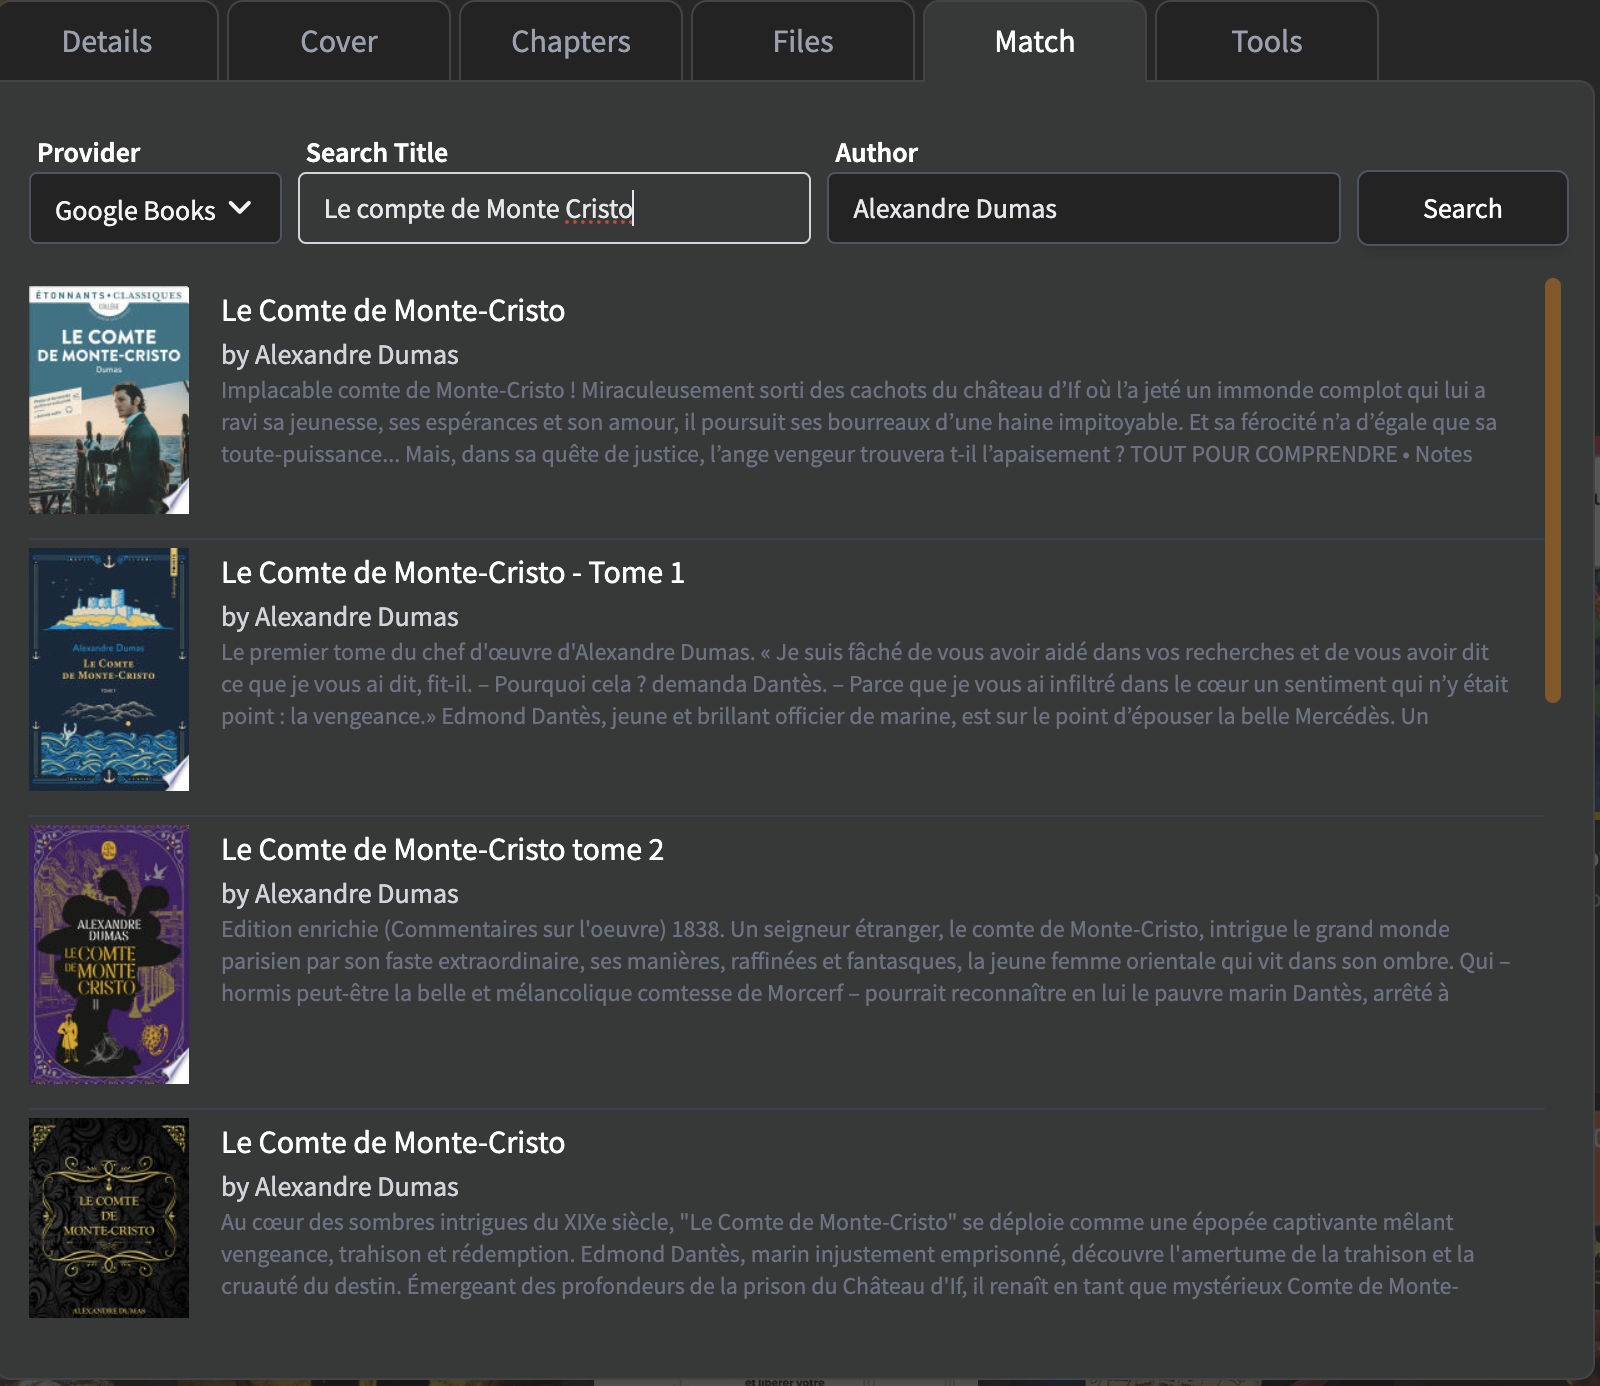The image size is (1600, 1386).
Task: Select the black and gold cover thumbnail
Action: click(x=109, y=1217)
